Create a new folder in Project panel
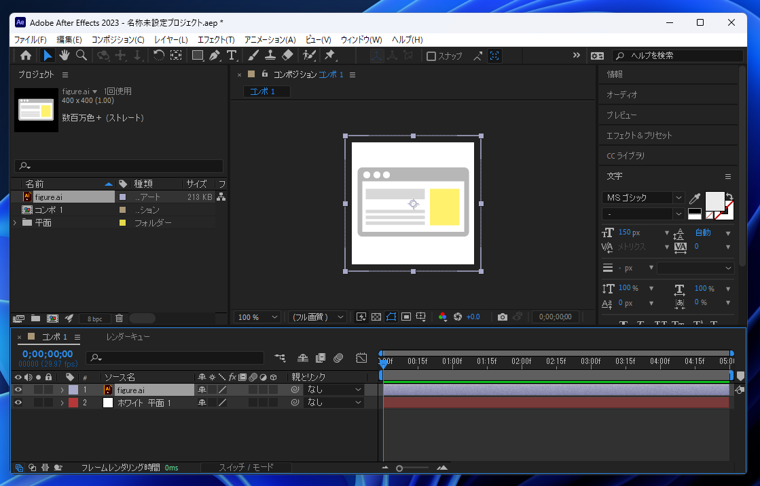The width and height of the screenshot is (760, 486). point(35,318)
